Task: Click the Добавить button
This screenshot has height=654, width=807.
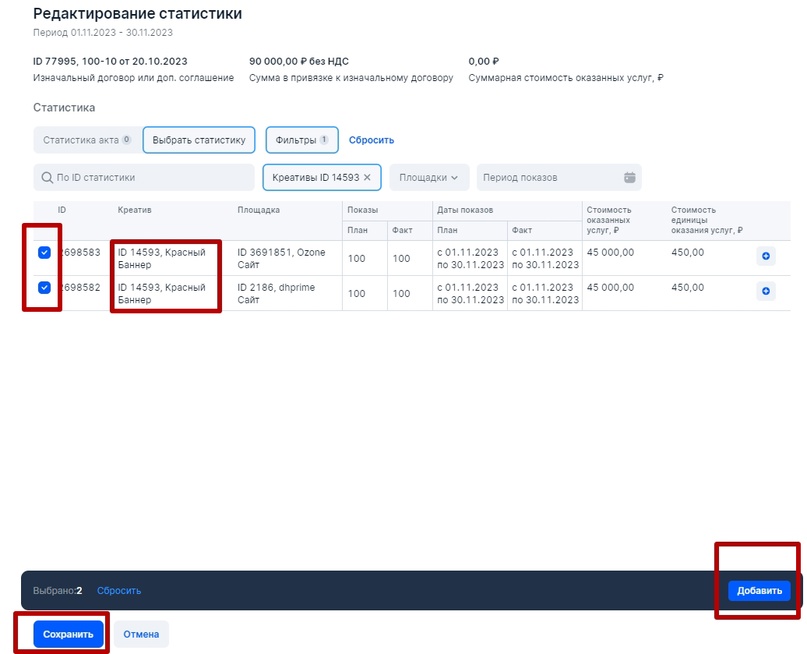Action: pyautogui.click(x=759, y=591)
